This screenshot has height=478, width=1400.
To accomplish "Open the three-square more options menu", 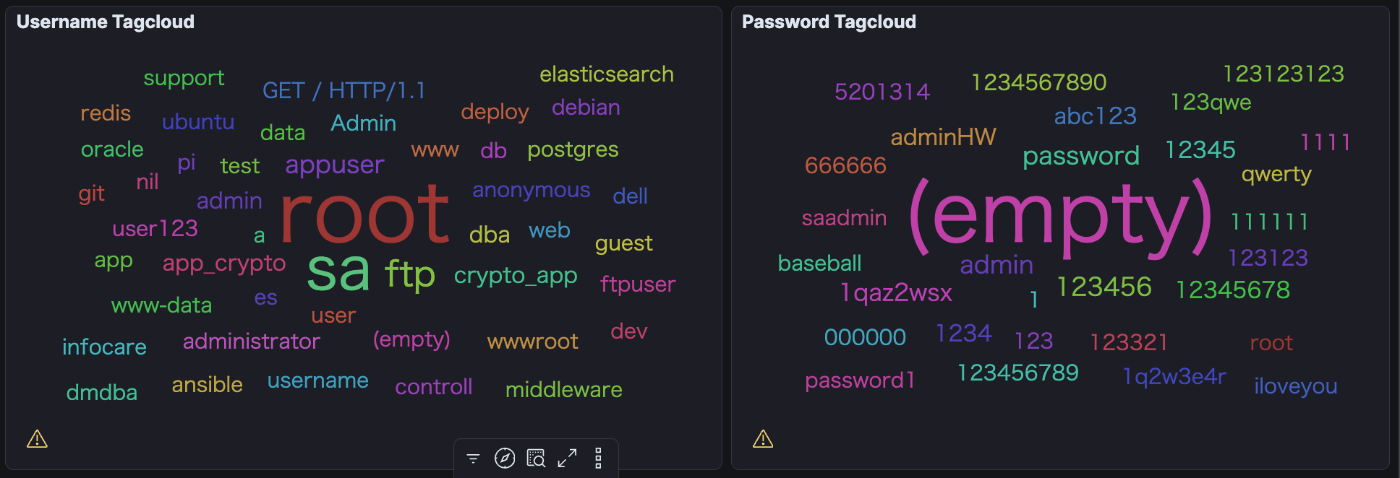I will 598,459.
